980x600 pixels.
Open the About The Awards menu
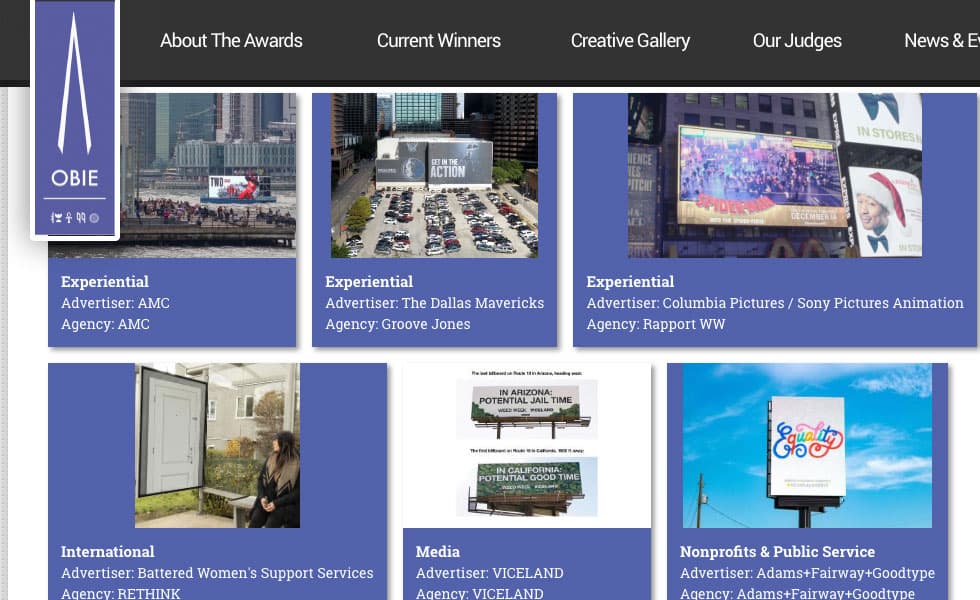(231, 41)
